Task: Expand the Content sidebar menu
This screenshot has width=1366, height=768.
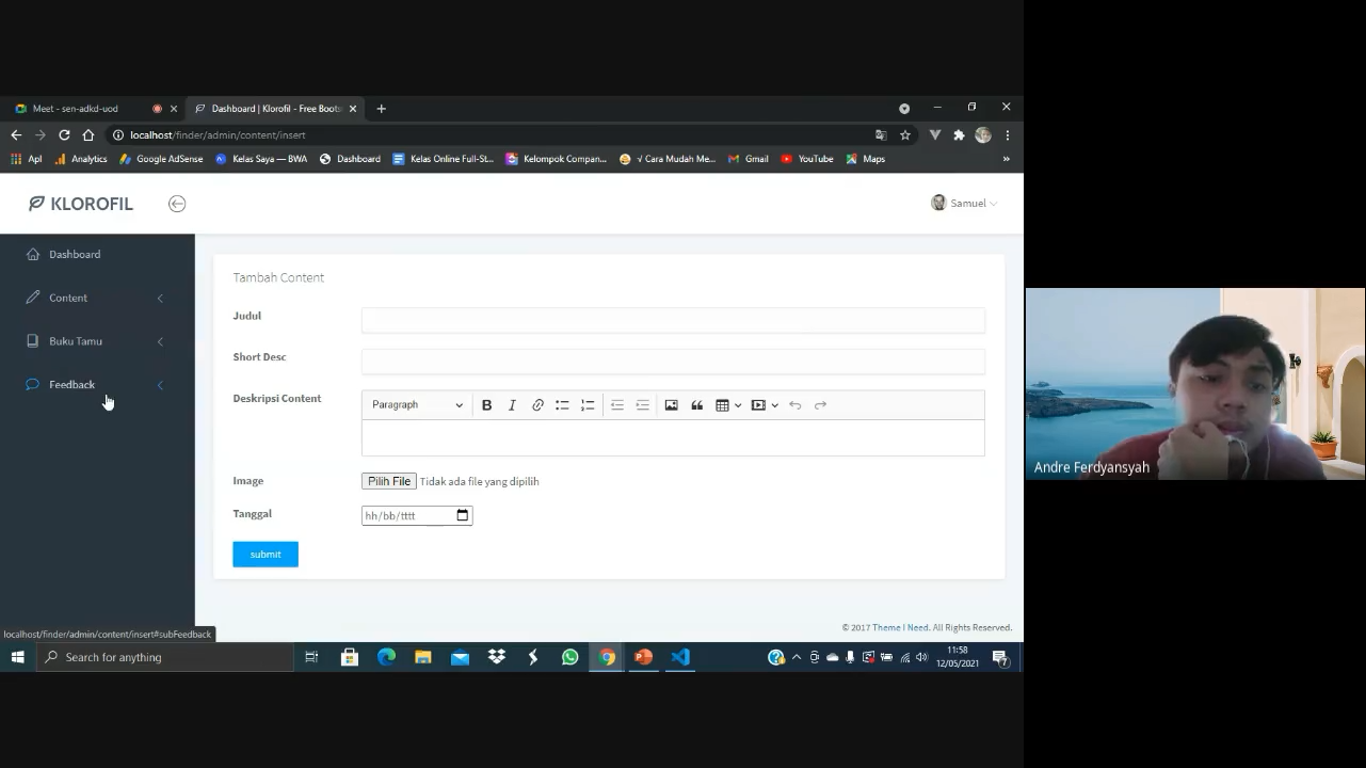Action: pos(97,298)
